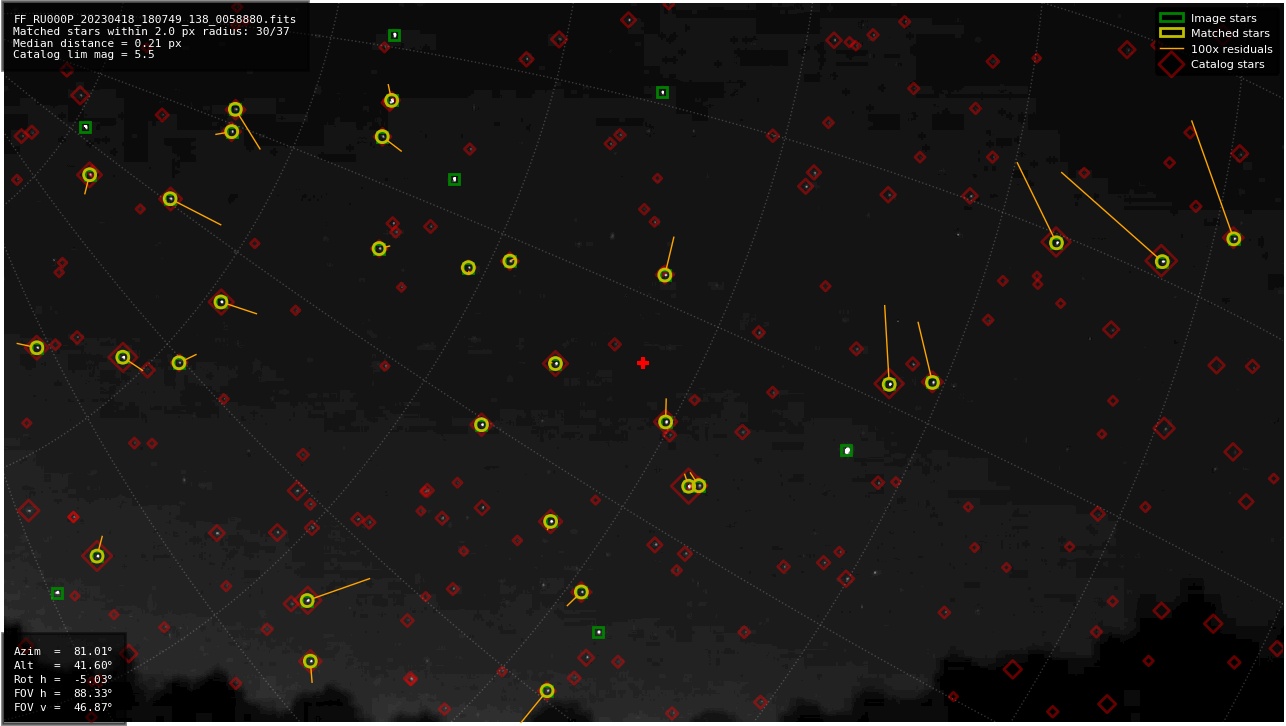Viewport: 1286px width, 726px height.
Task: Click the FOV v = 46.87° readout
Action: click(63, 707)
